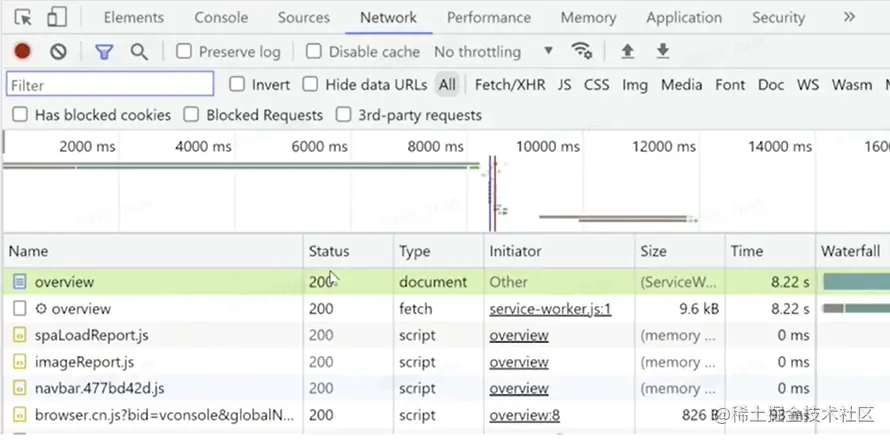890x440 pixels.
Task: Click the inspect element cursor icon
Action: click(x=23, y=18)
